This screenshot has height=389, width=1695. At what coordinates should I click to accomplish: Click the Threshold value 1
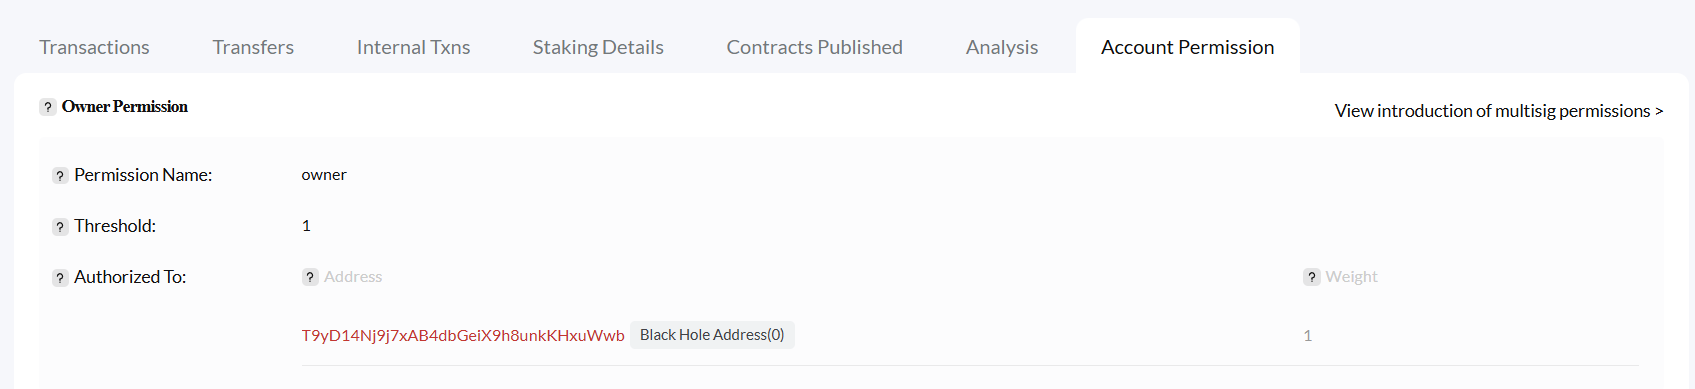pos(306,226)
